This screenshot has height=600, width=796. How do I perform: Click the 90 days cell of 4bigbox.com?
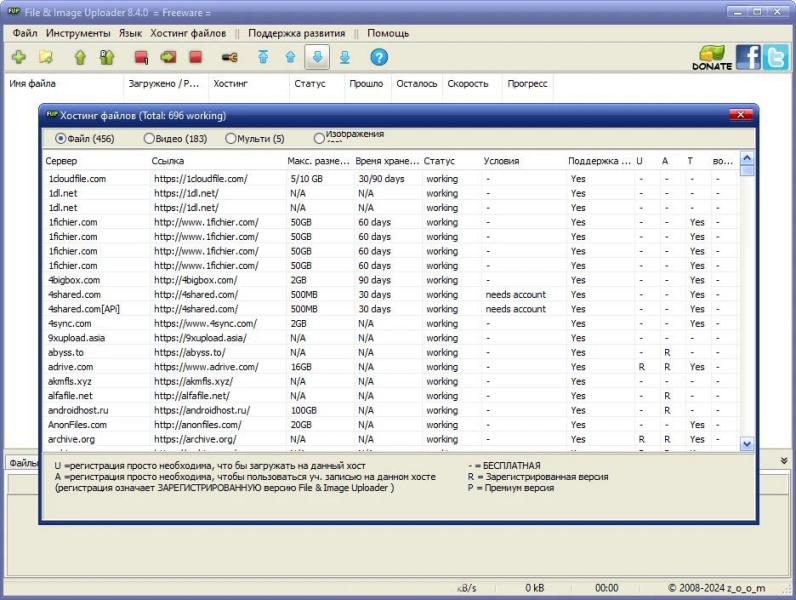point(374,280)
